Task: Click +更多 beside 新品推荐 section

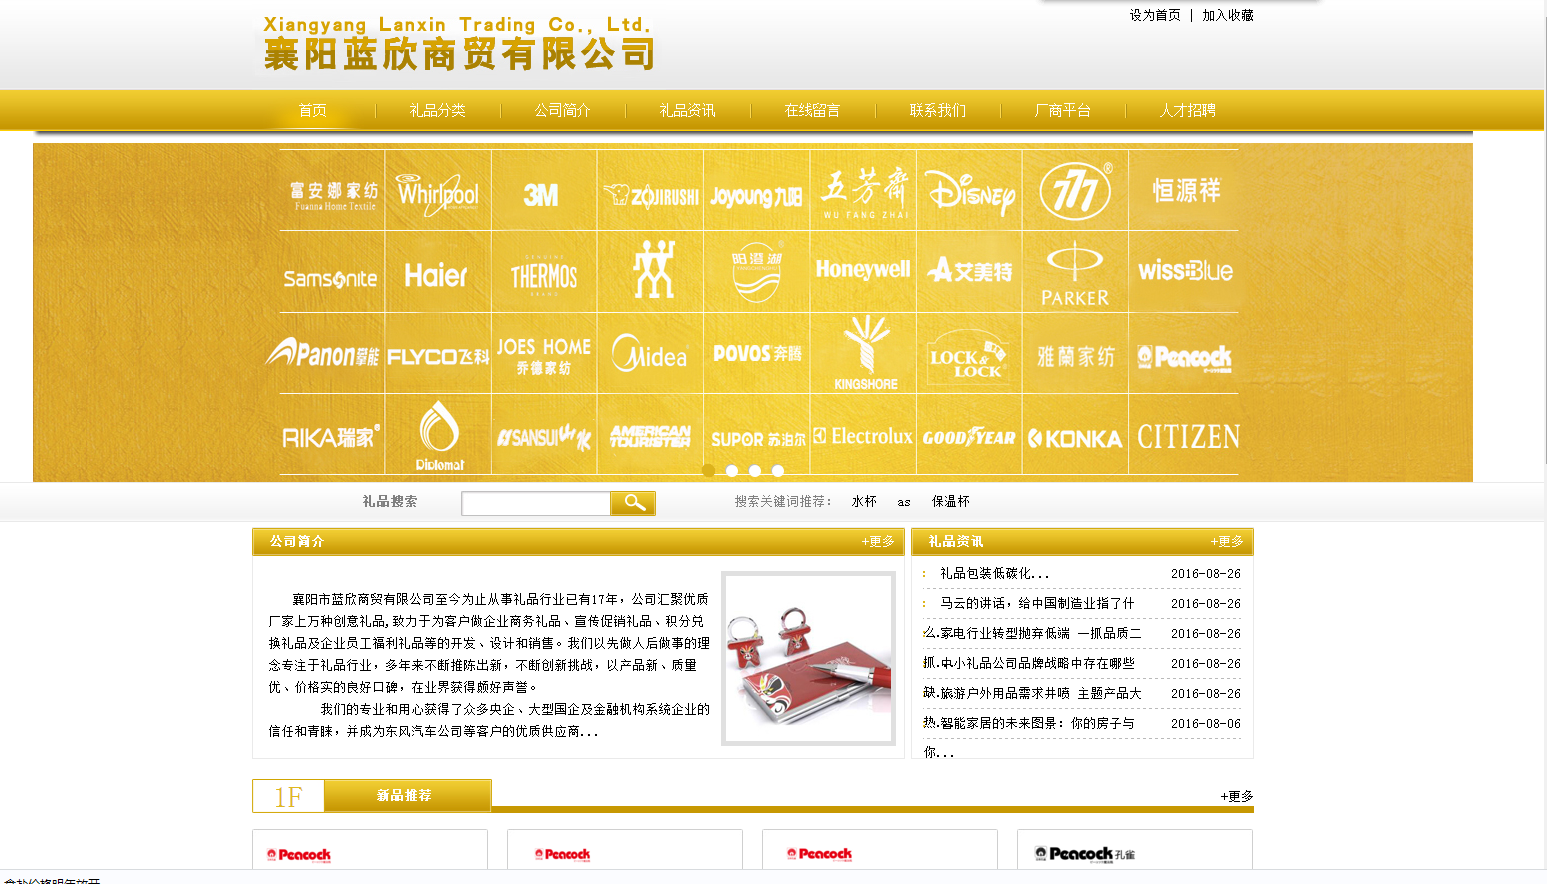Action: coord(1237,796)
